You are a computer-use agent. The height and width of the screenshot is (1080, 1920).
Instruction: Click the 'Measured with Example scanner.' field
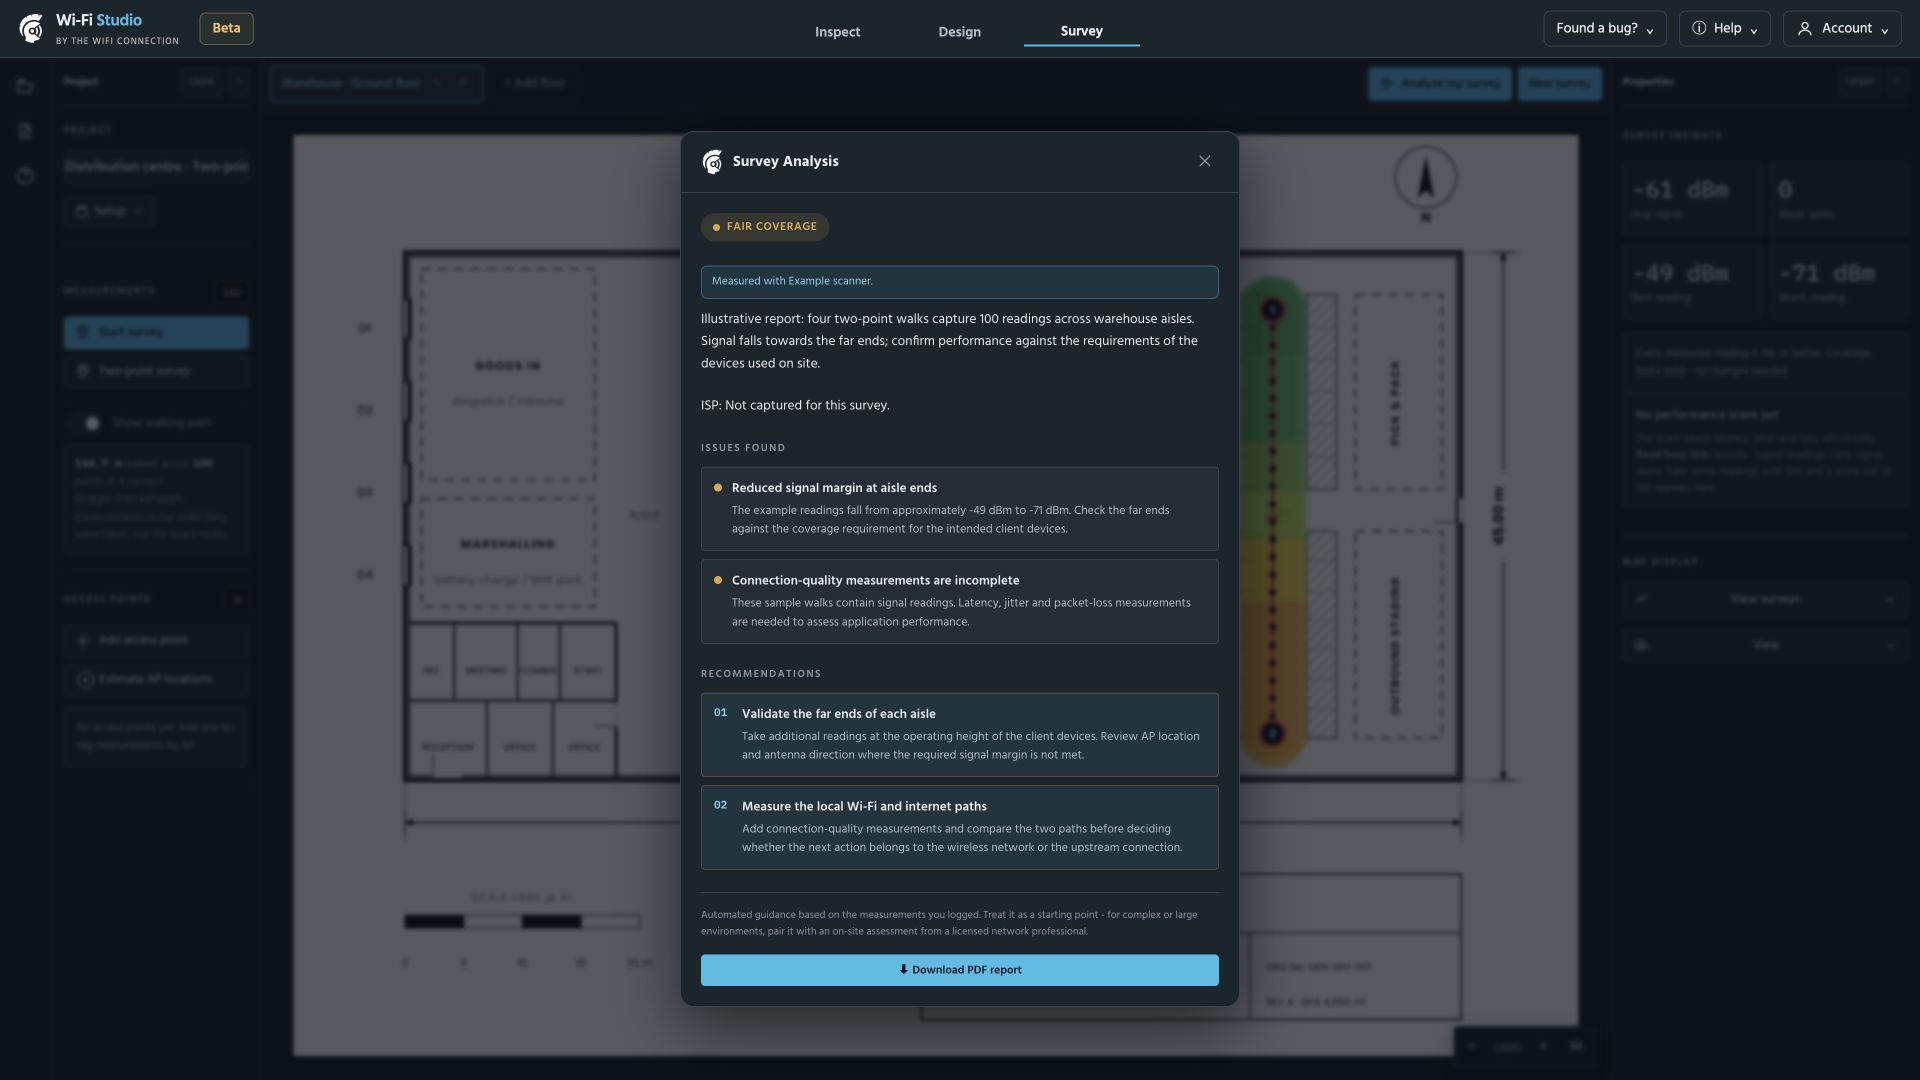pos(959,282)
